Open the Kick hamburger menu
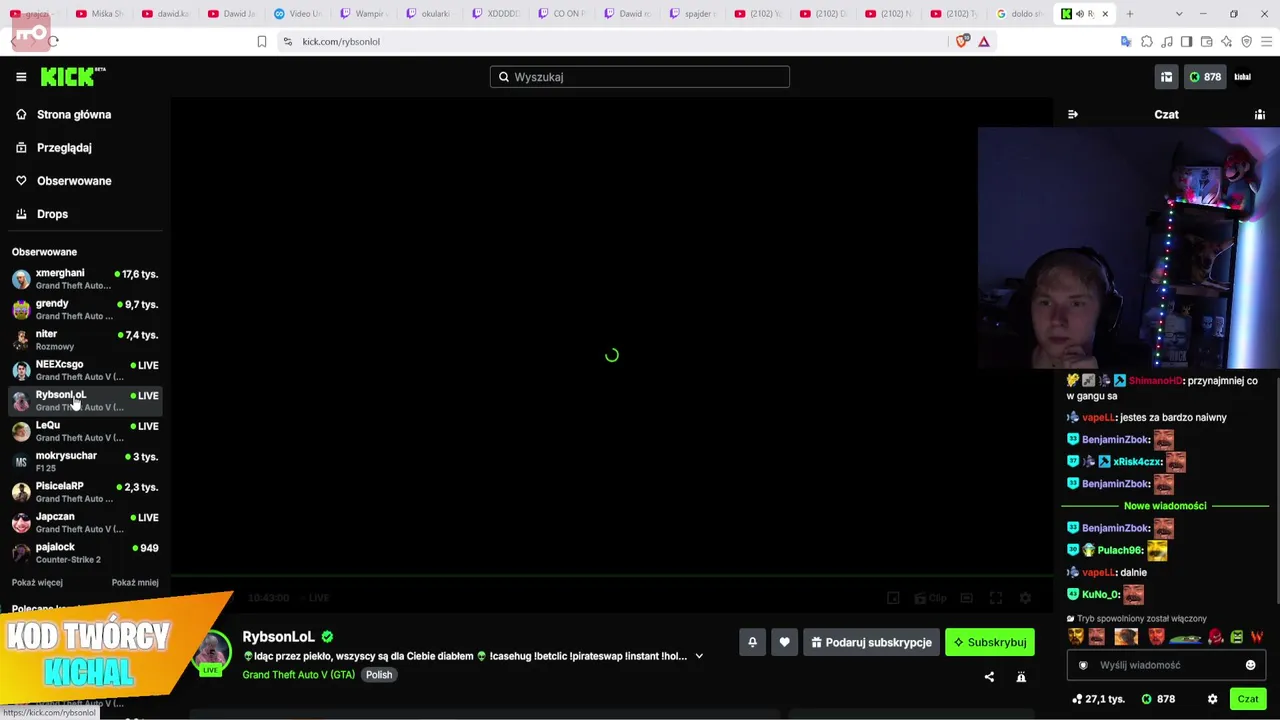Viewport: 1280px width, 720px height. pyautogui.click(x=21, y=77)
